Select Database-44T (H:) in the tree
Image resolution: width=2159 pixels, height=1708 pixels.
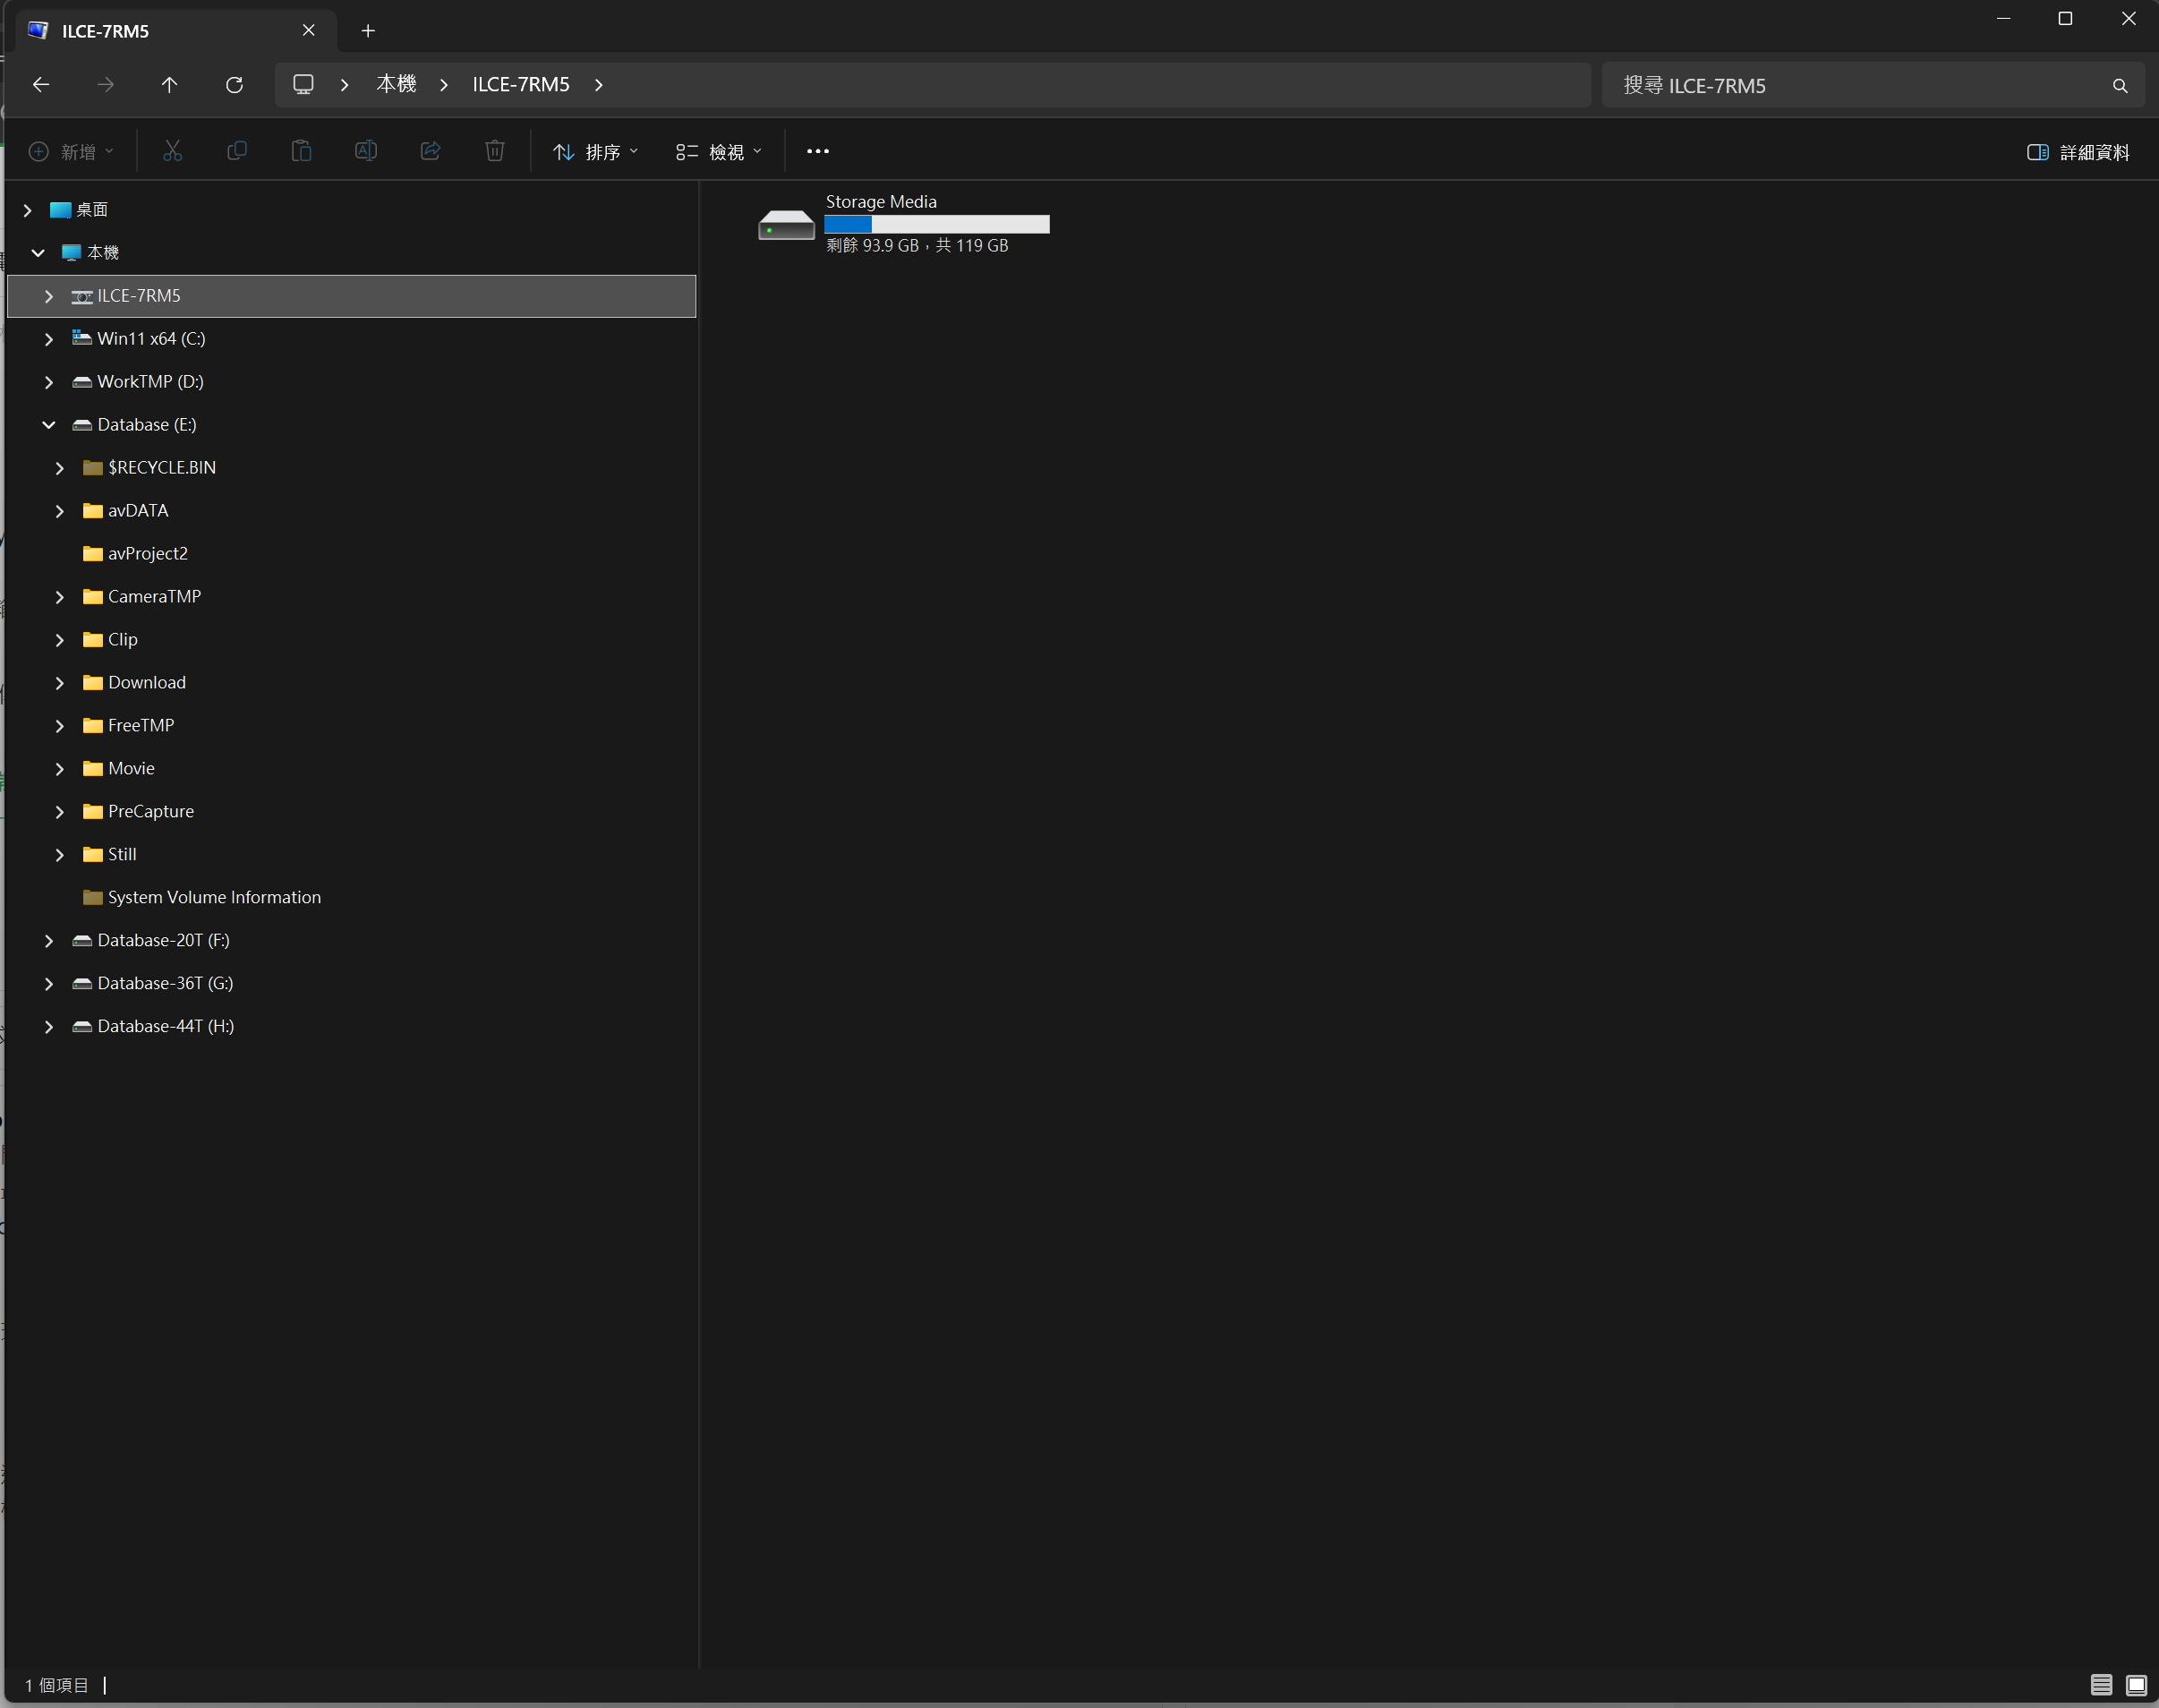[x=165, y=1027]
